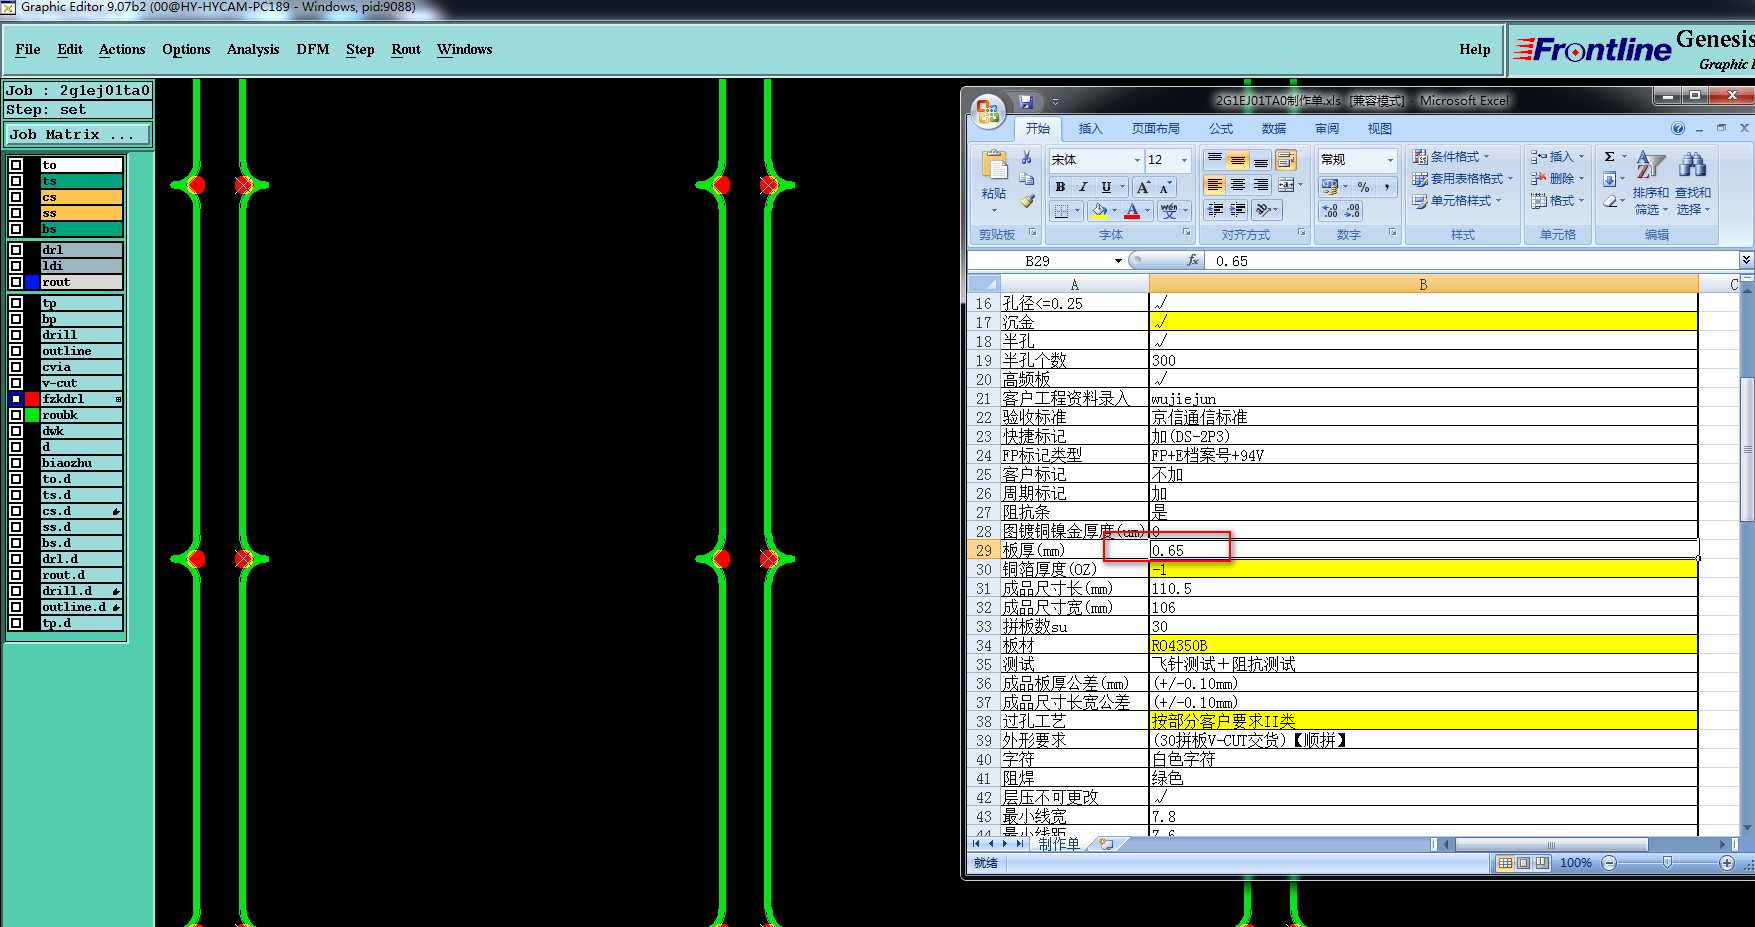Enable the checkbox for v-cut layer
Screen dimensions: 1755x927
16,383
